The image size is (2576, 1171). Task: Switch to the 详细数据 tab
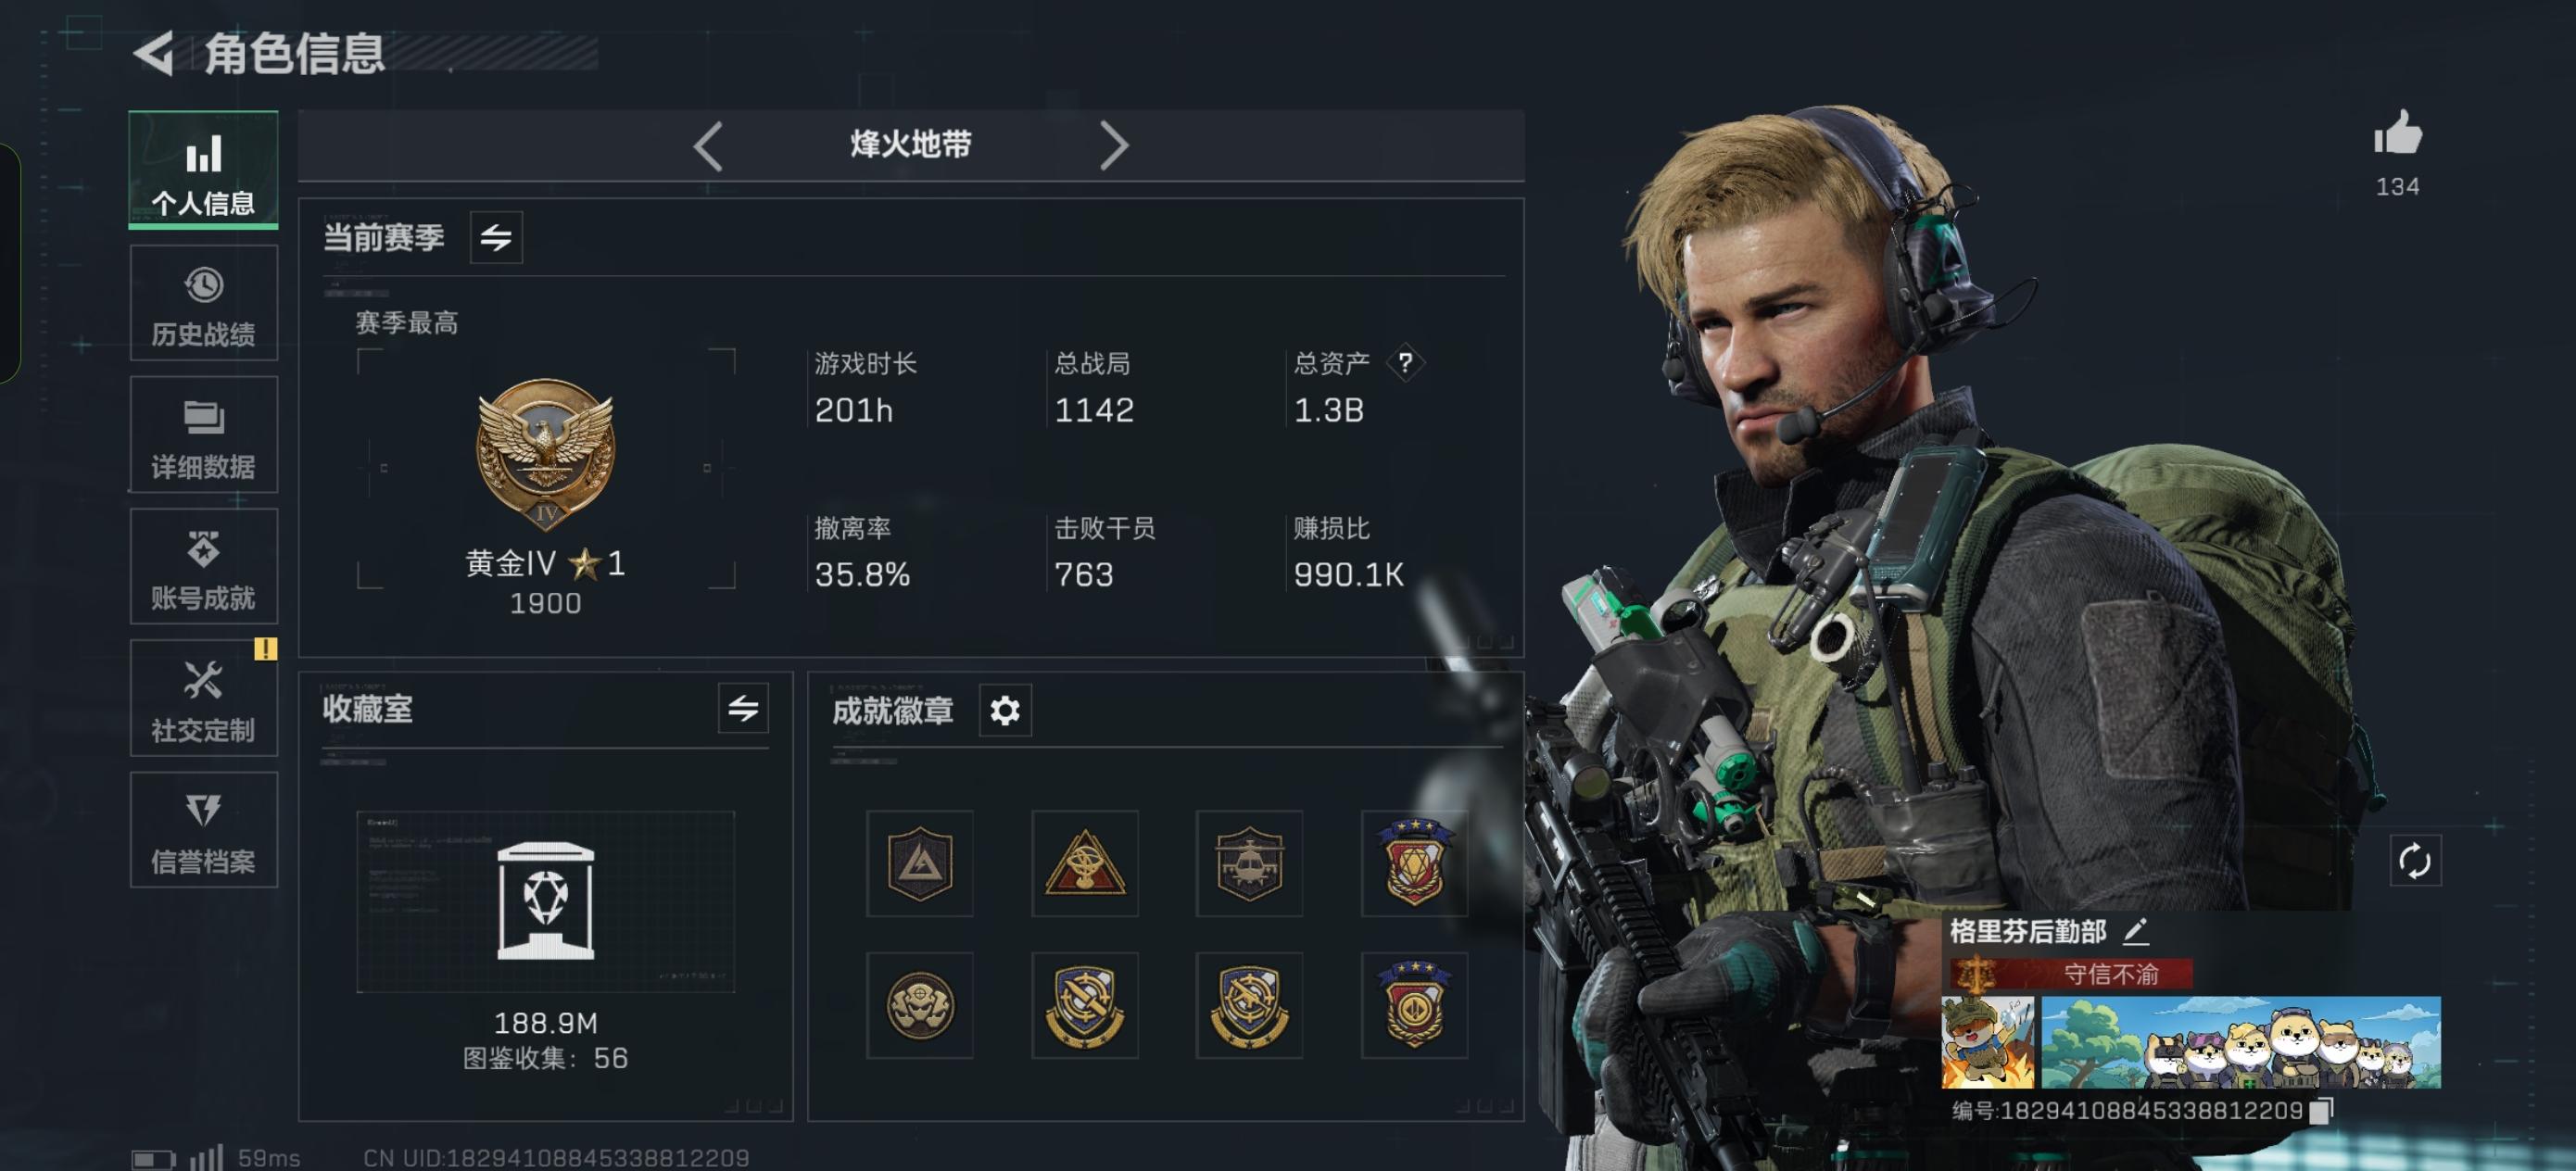tap(203, 435)
